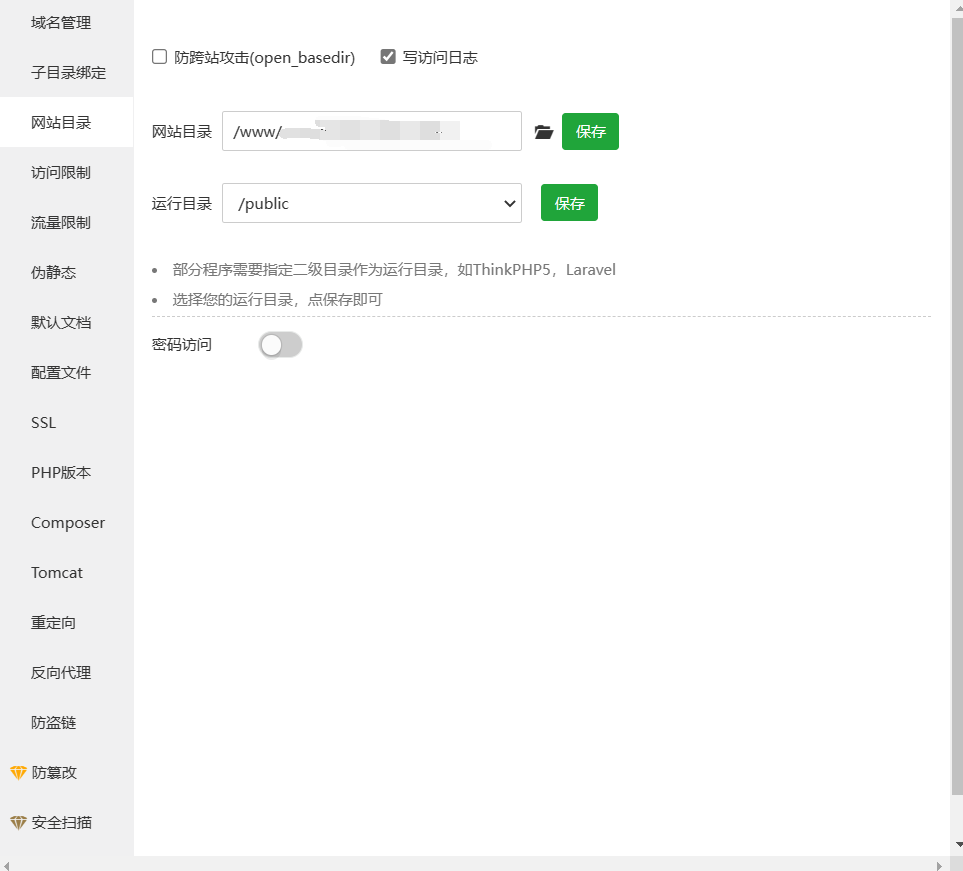Open the 域名管理 tab
This screenshot has width=963, height=871.
pyautogui.click(x=61, y=22)
